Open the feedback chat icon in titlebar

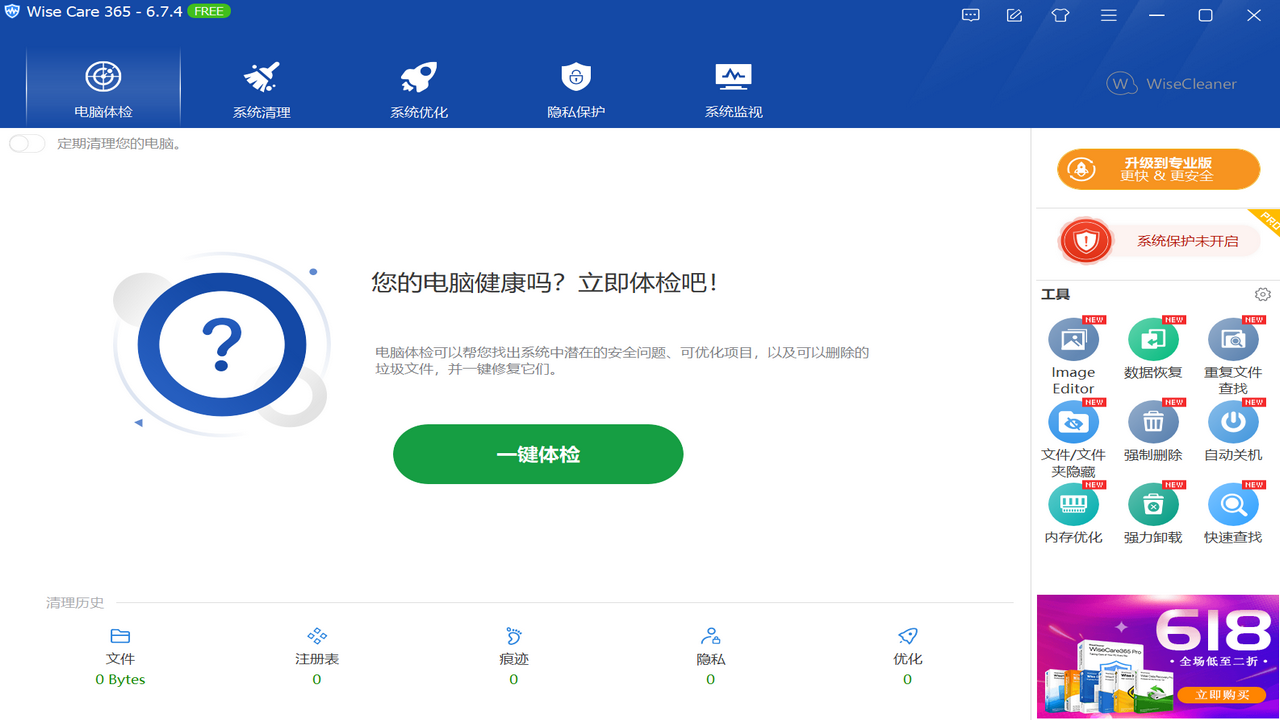[970, 15]
